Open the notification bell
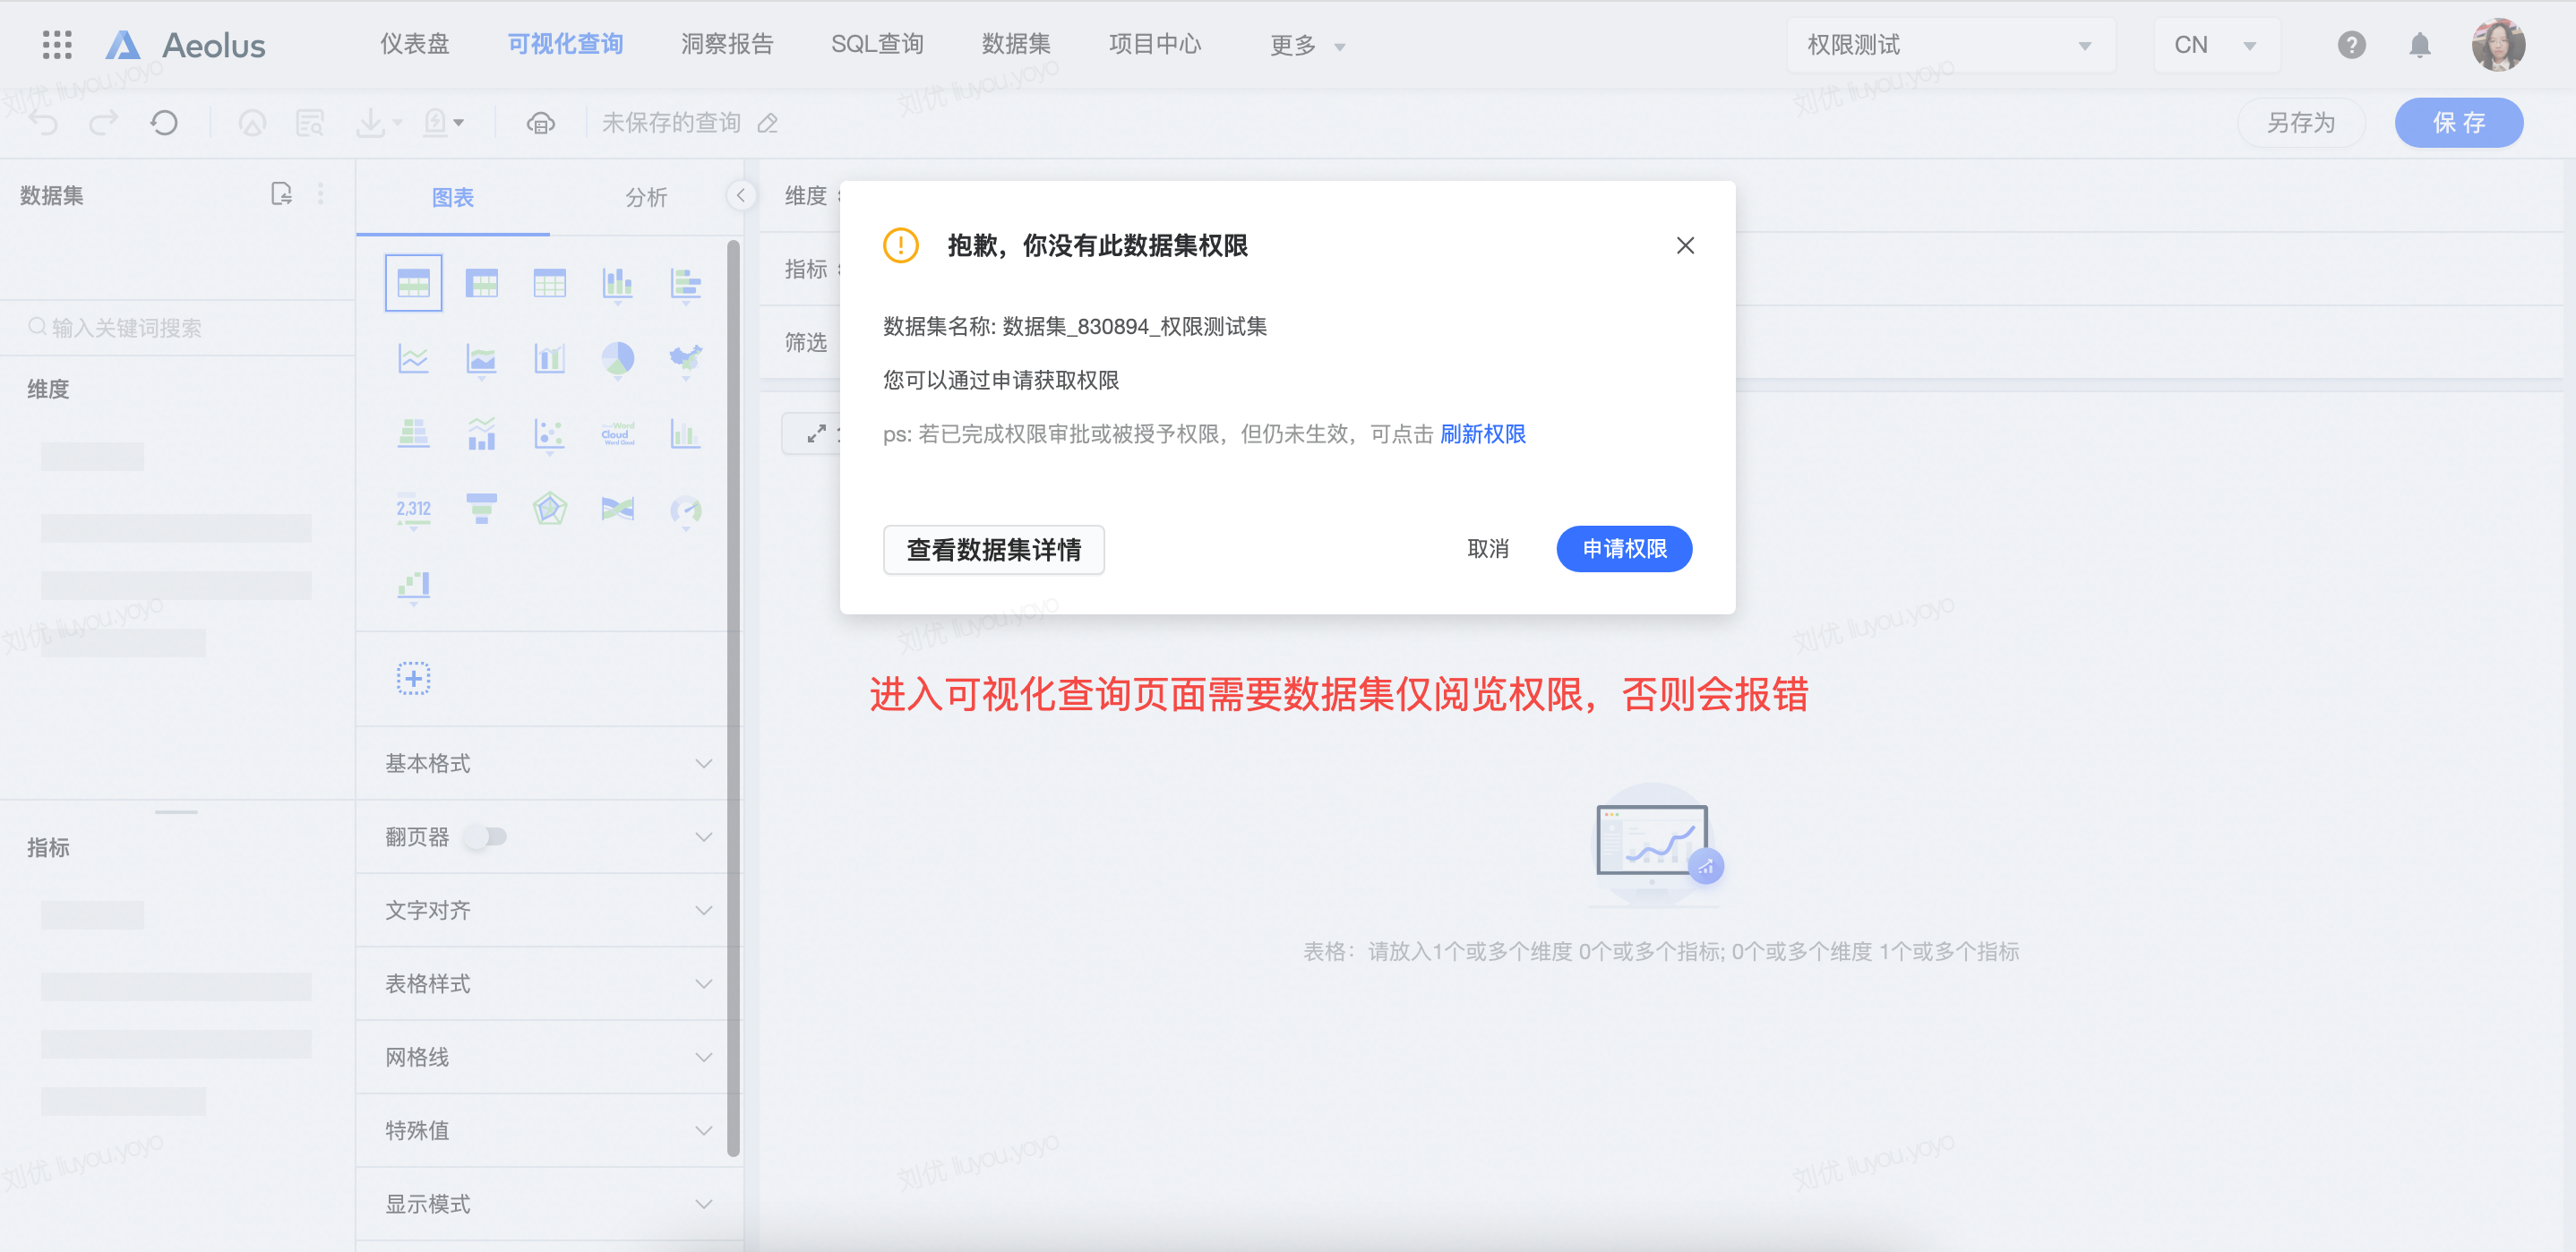 point(2419,45)
